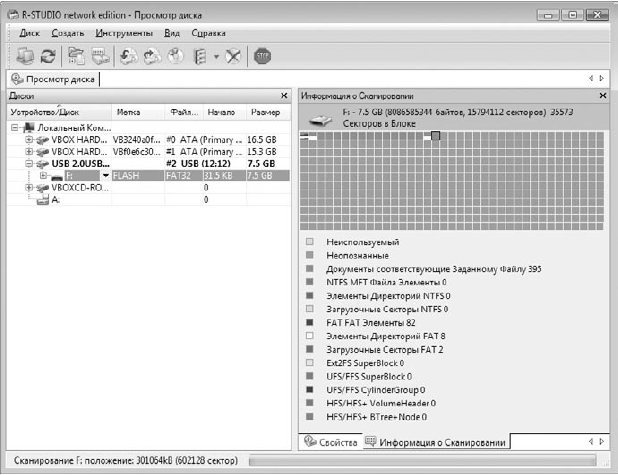Click the FAT FAT Элементы legend color square

point(310,322)
